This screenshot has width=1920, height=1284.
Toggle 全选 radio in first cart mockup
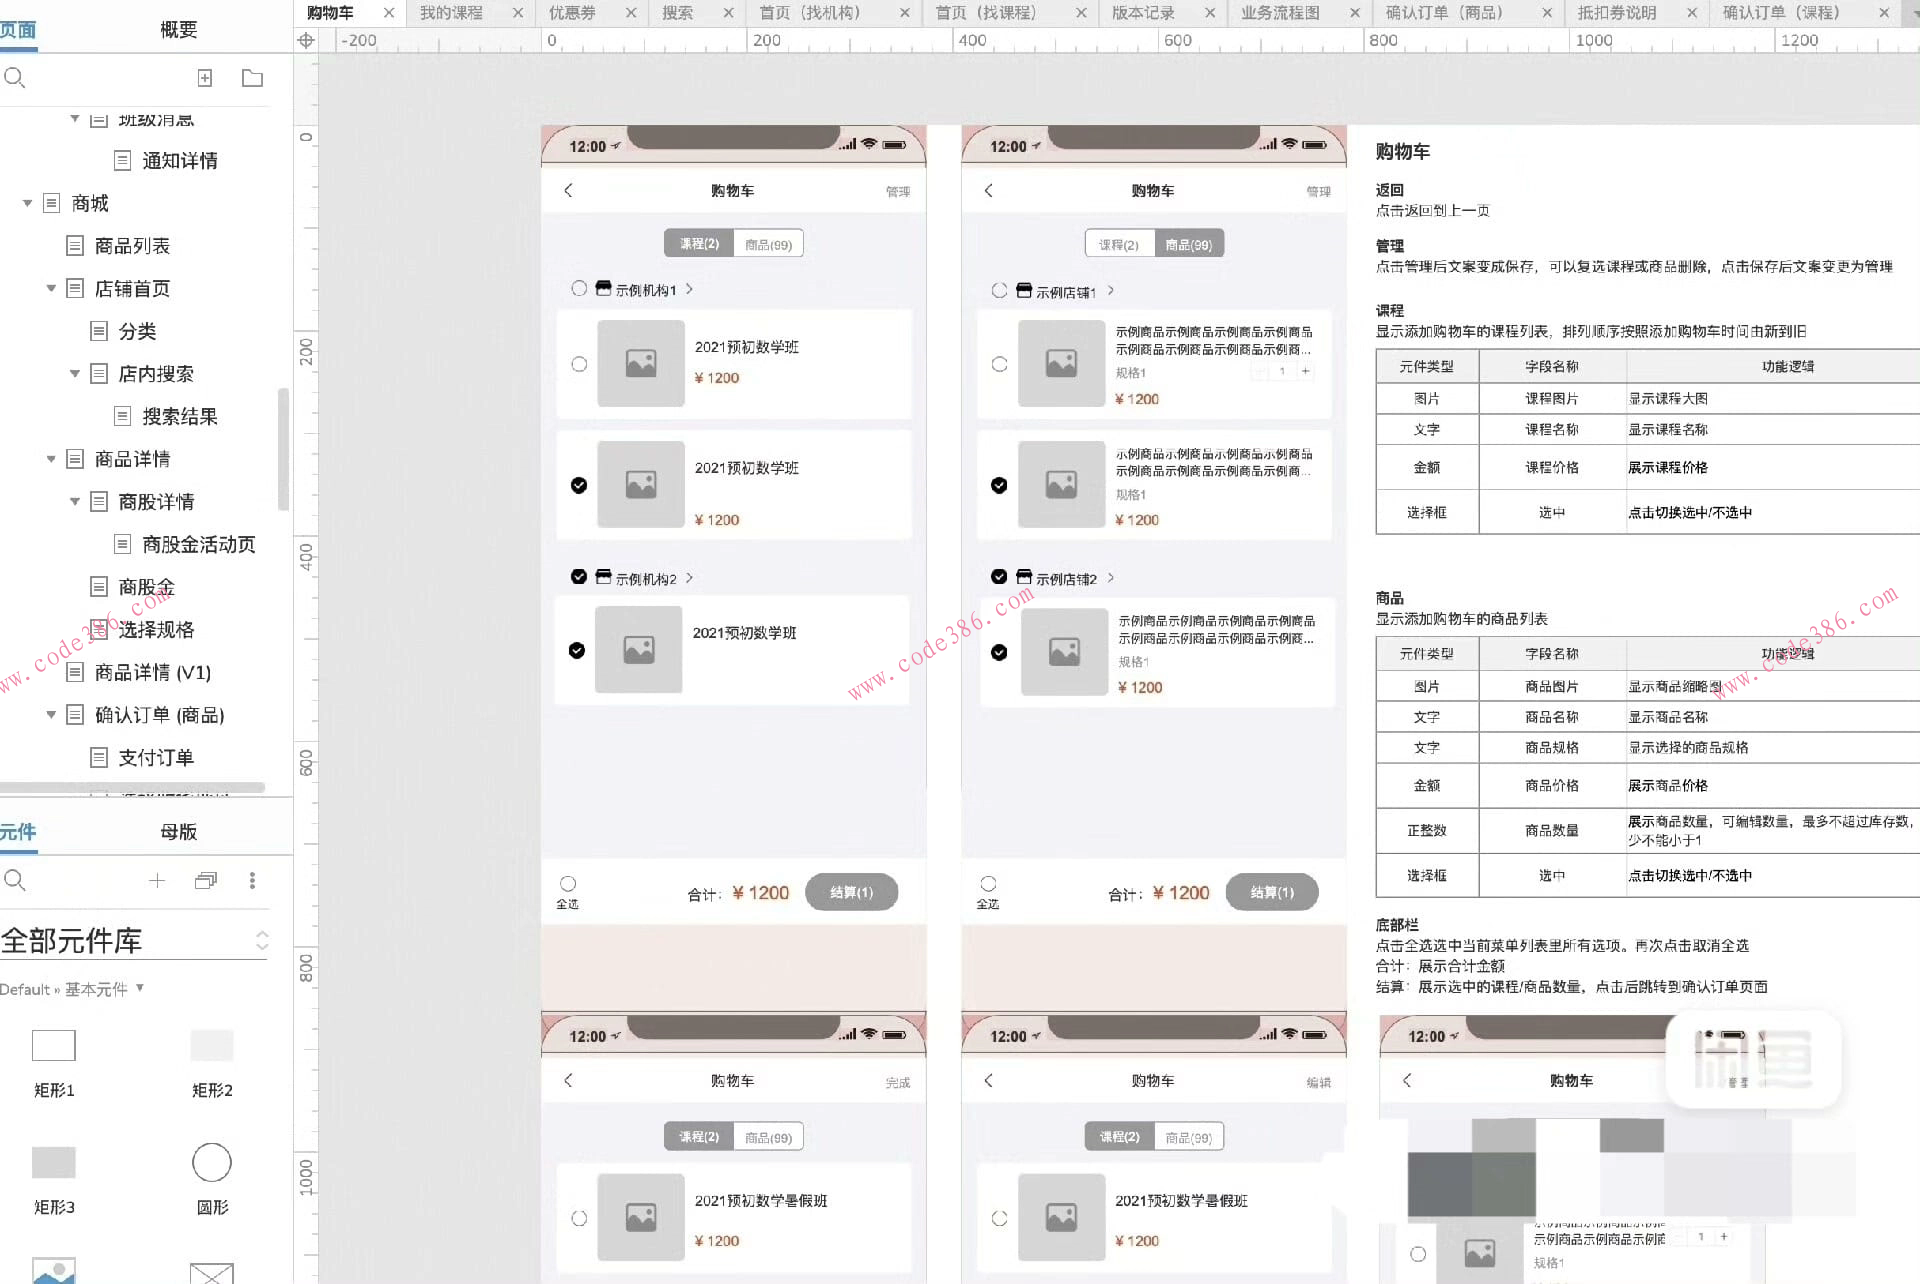click(x=568, y=883)
